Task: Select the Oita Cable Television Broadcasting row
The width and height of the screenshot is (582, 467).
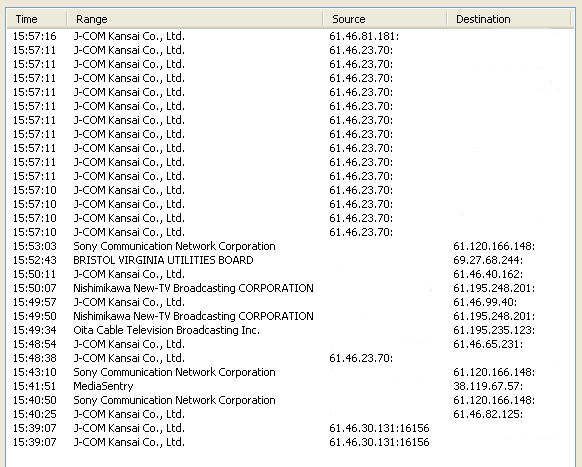Action: (291, 330)
